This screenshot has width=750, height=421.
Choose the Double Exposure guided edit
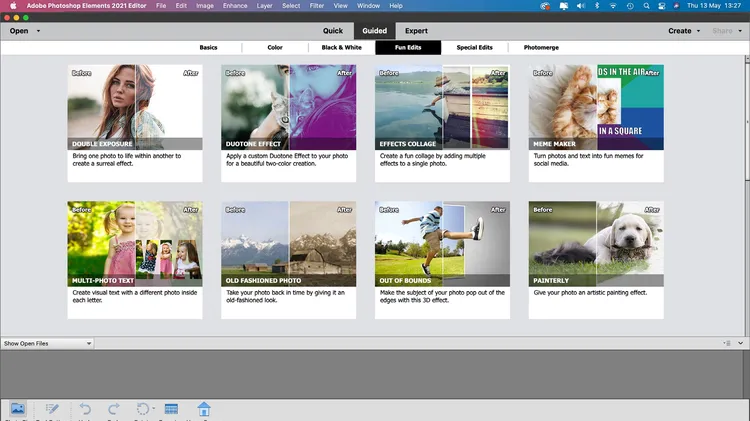[x=135, y=123]
